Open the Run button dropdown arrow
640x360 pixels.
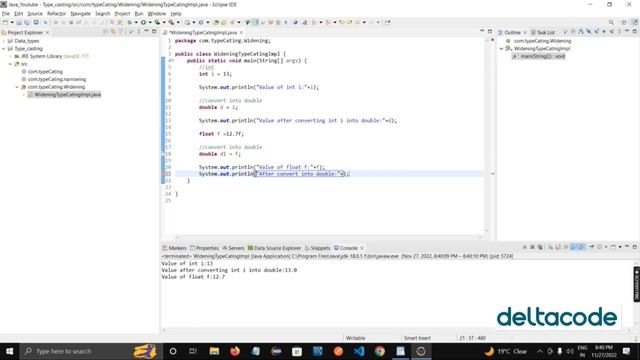(x=149, y=22)
